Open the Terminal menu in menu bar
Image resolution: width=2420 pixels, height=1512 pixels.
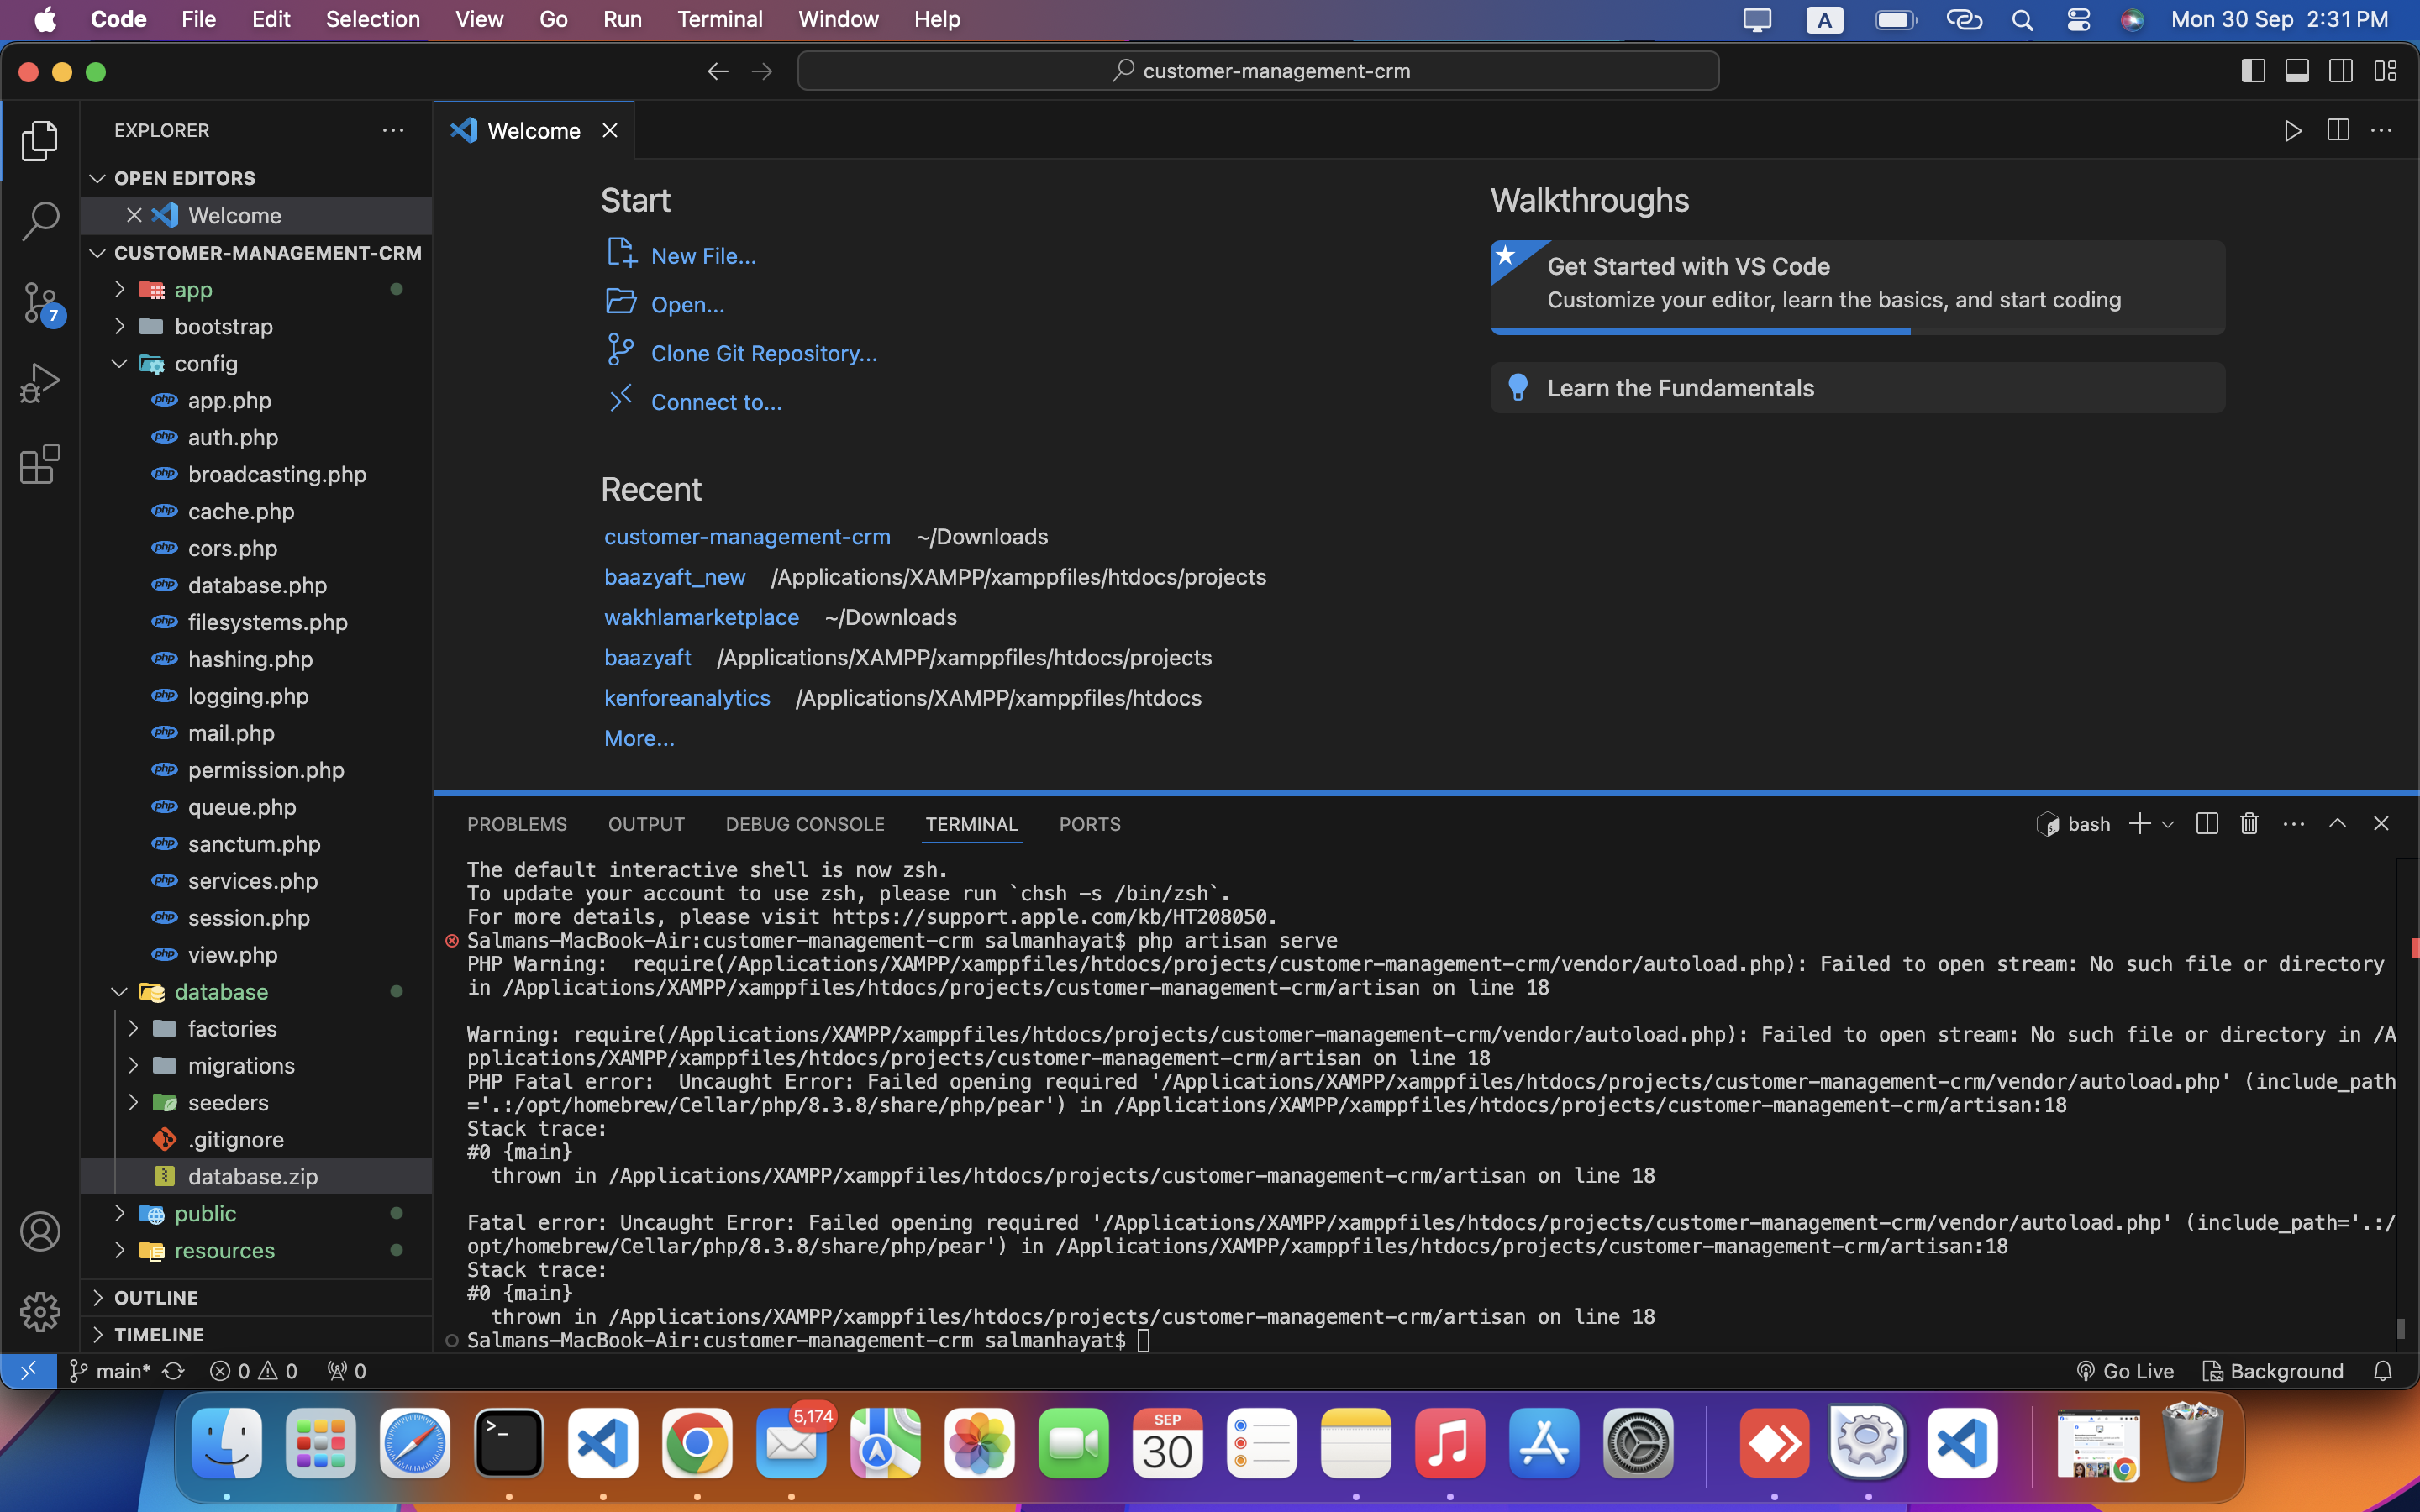click(x=719, y=19)
